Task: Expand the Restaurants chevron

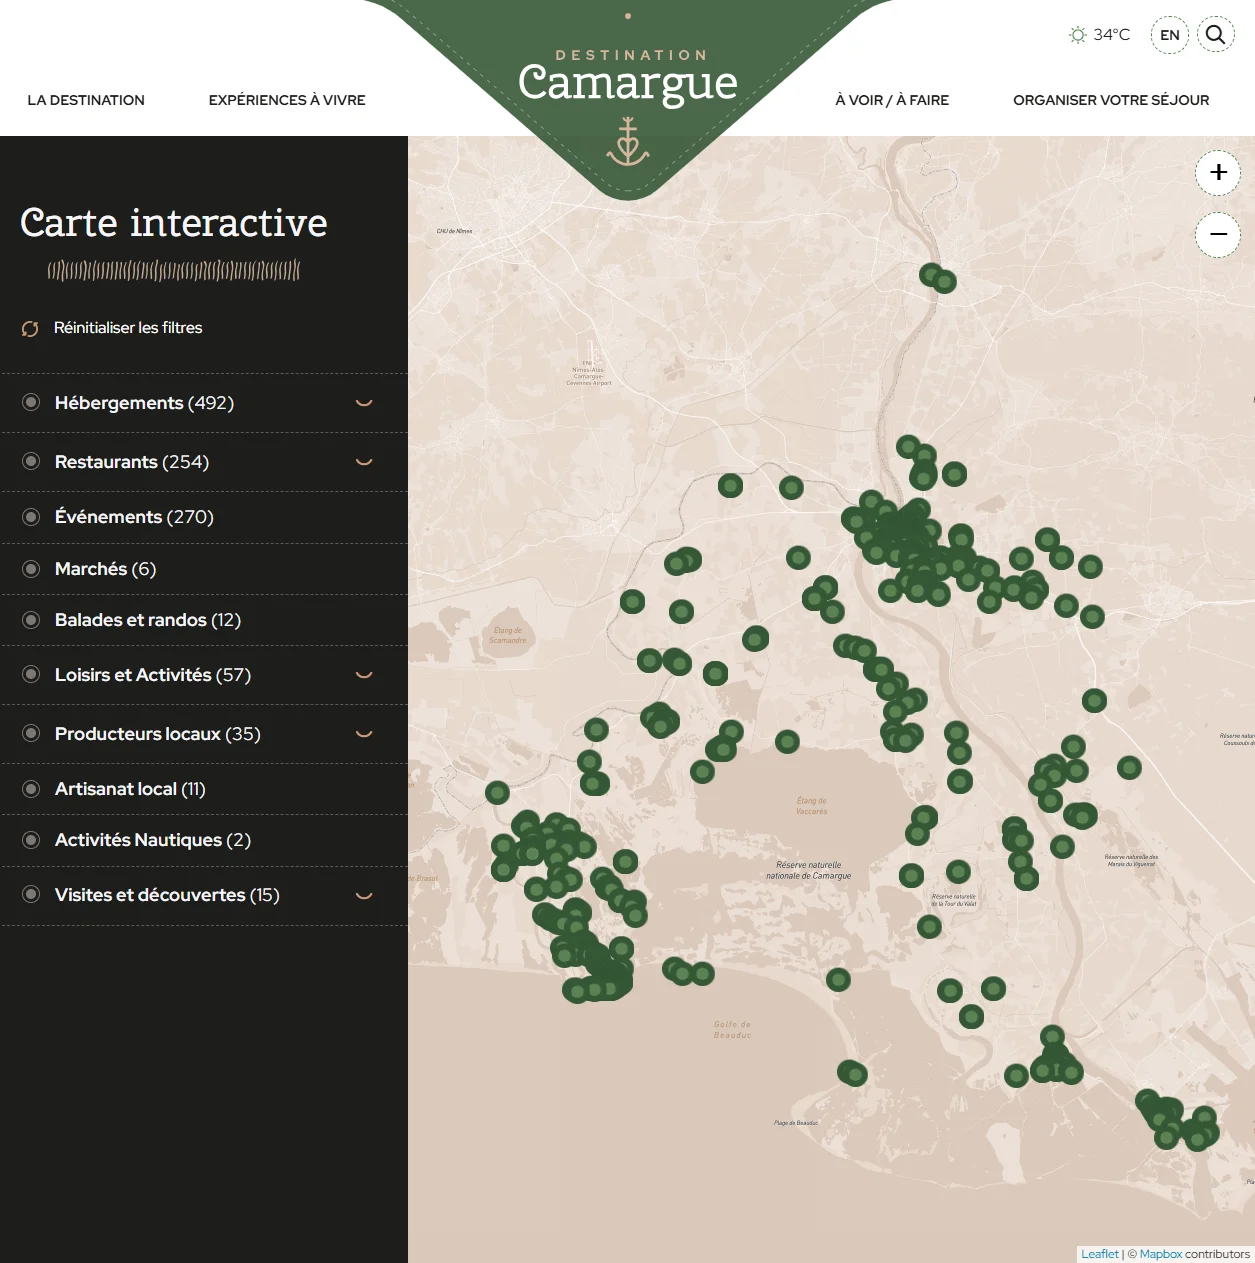Action: pyautogui.click(x=364, y=462)
